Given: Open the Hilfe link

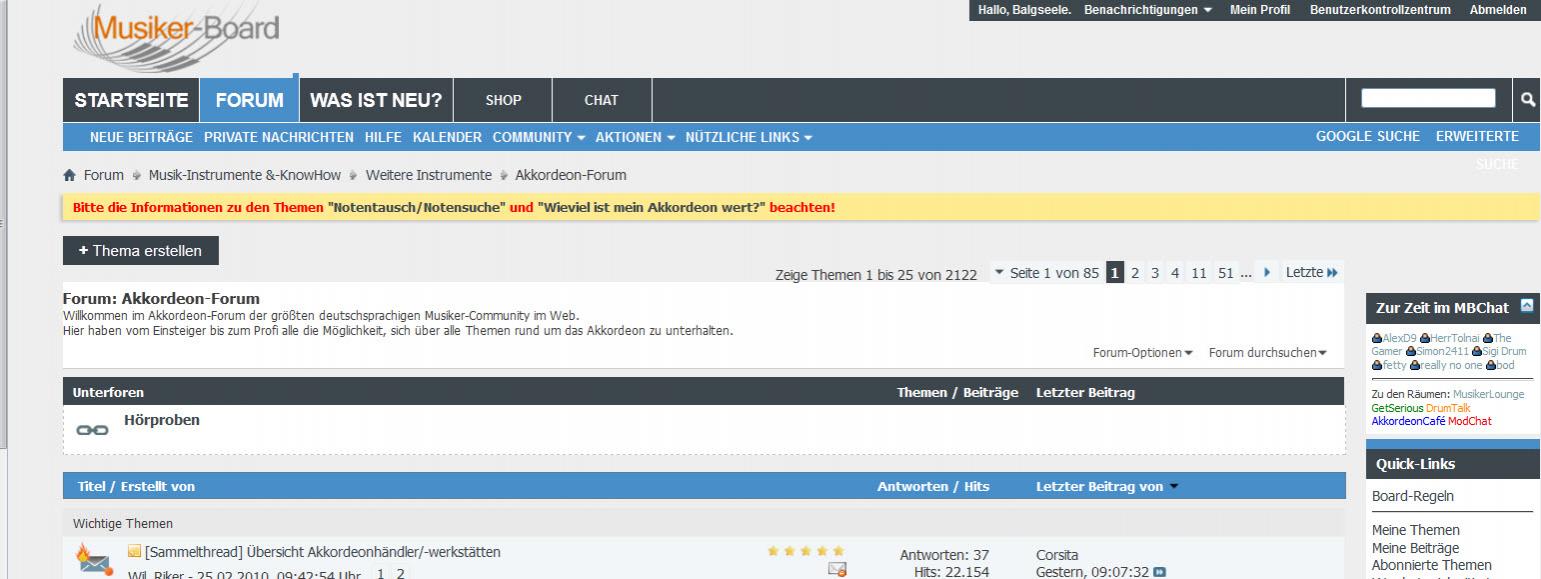Looking at the screenshot, I should coord(383,137).
